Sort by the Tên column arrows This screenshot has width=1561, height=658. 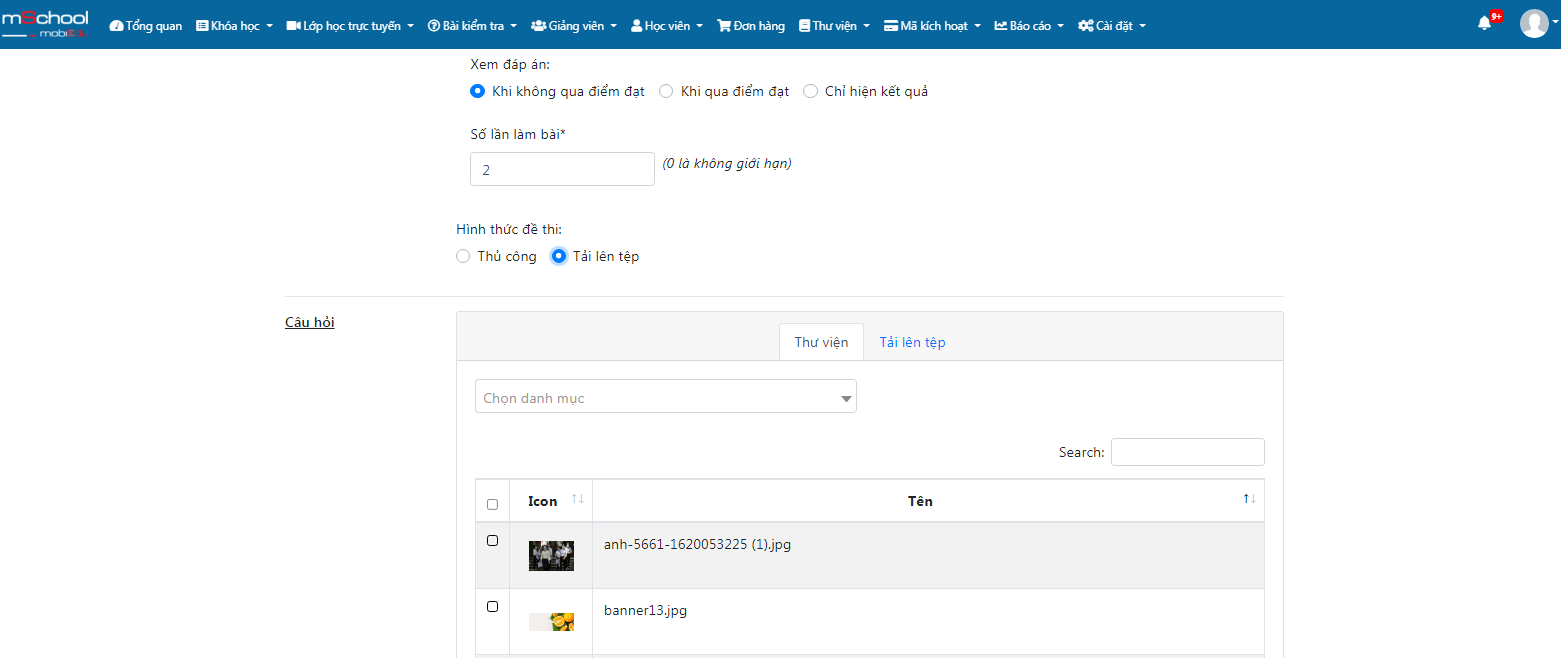tap(1249, 499)
